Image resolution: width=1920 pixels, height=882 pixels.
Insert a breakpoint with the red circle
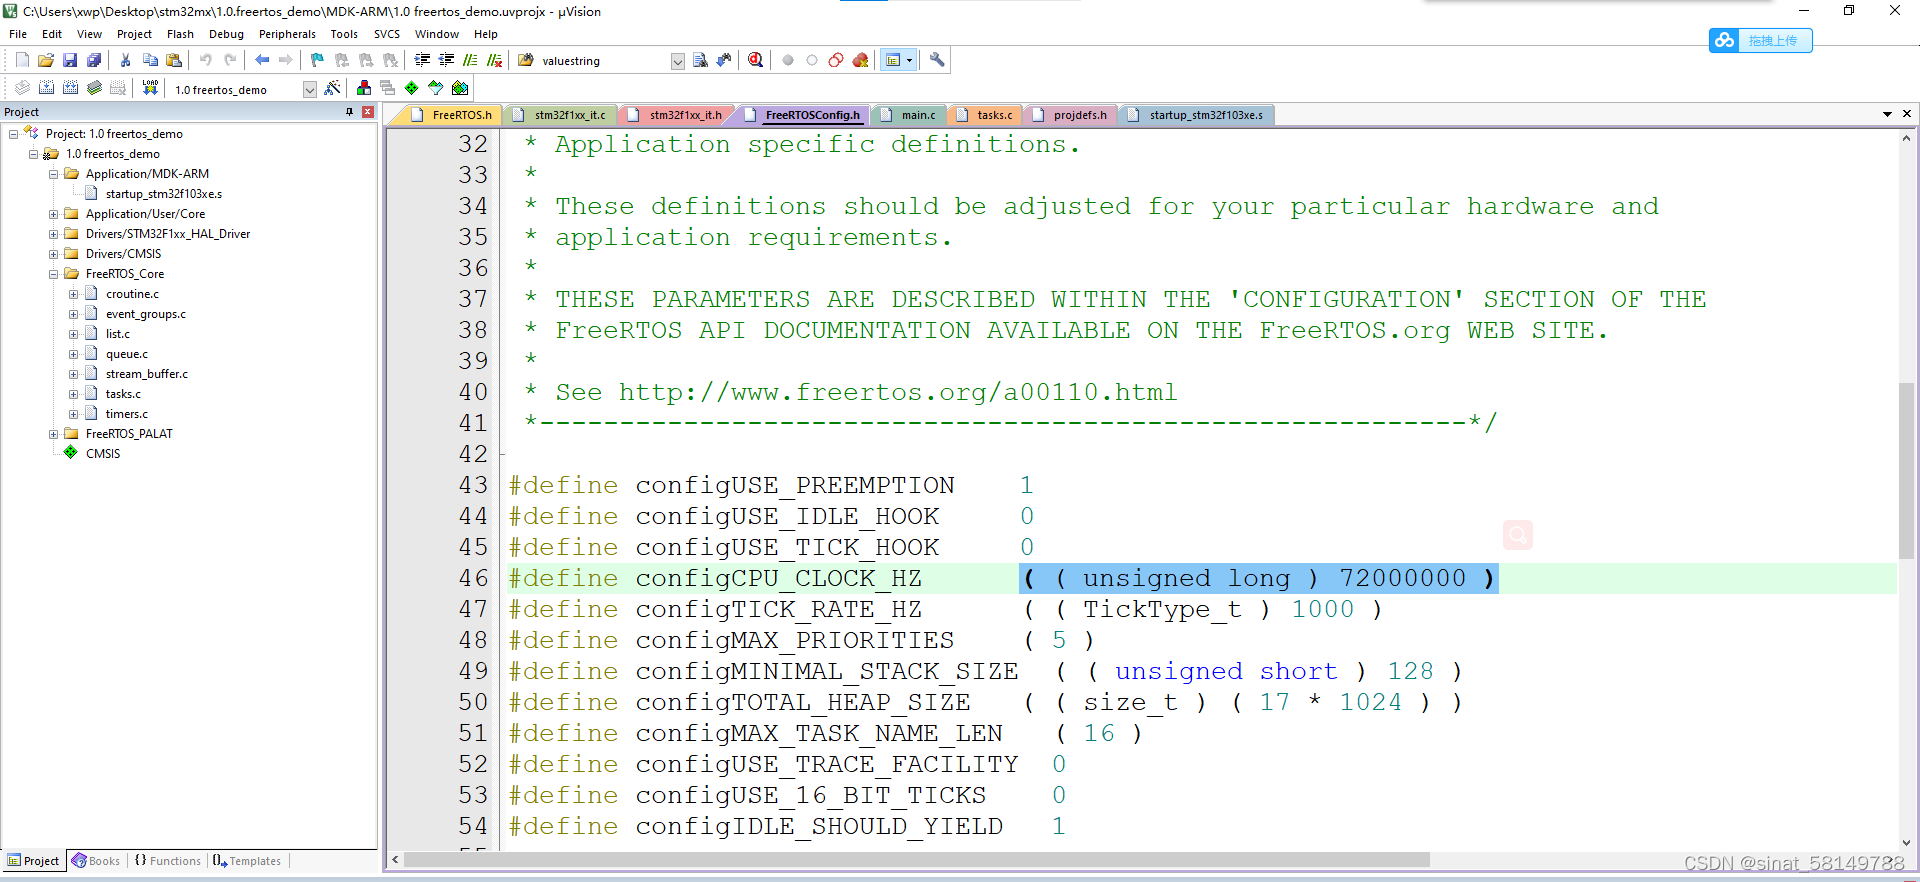[x=788, y=60]
